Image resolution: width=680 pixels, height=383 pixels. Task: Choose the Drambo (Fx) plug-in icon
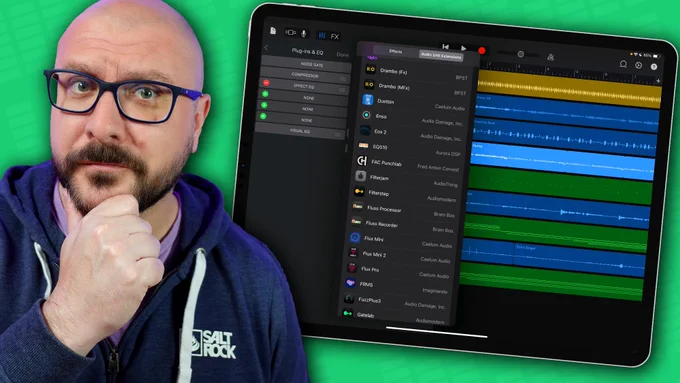371,69
